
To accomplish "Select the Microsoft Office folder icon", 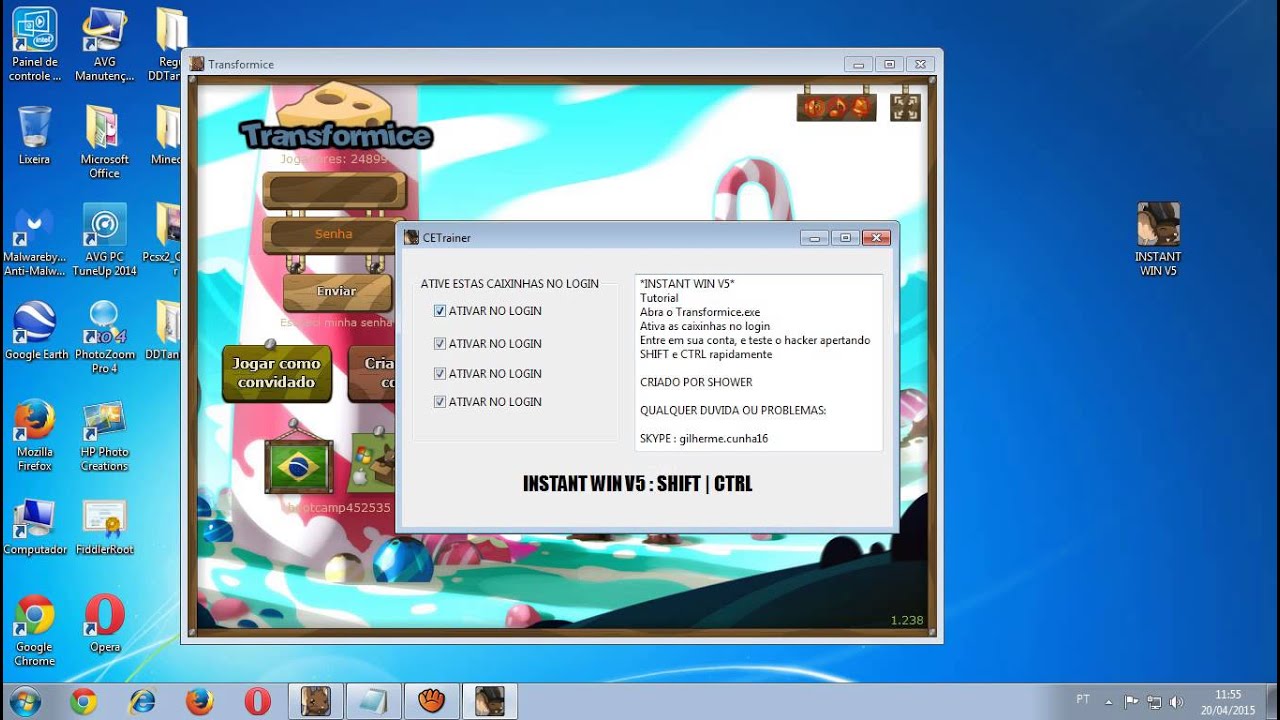I will 104,141.
